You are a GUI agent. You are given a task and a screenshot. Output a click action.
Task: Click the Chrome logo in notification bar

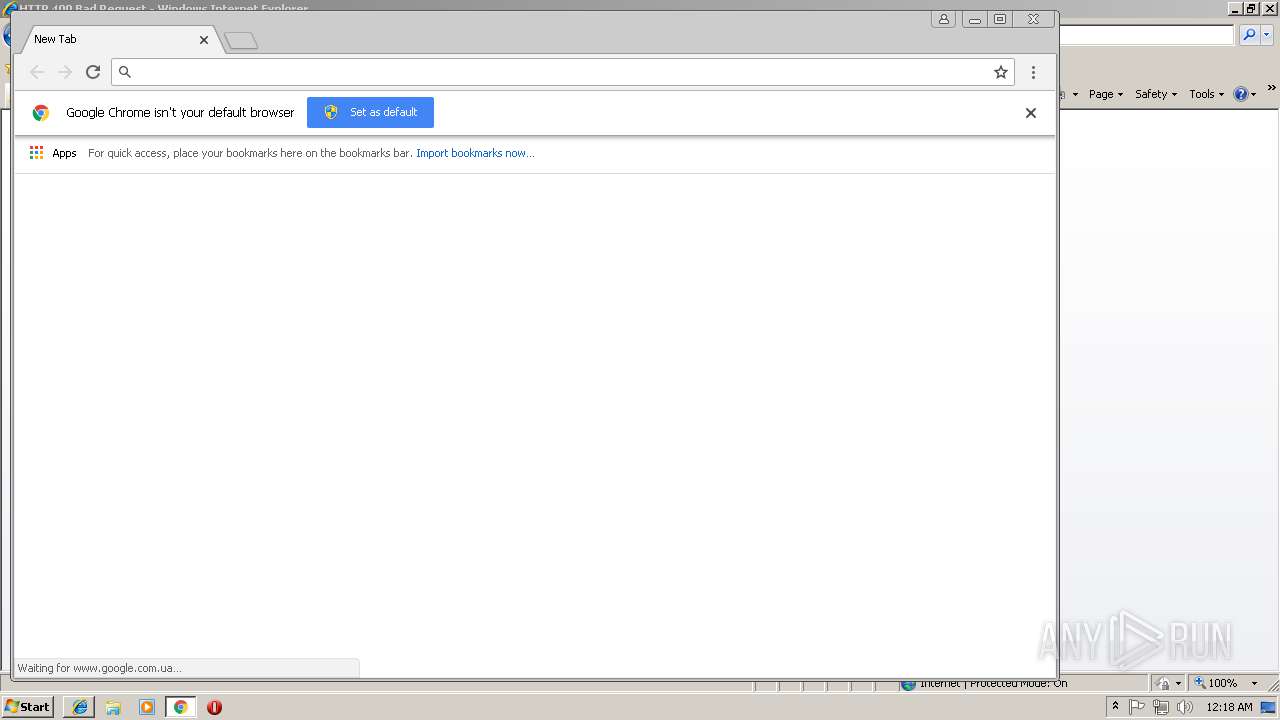pos(41,113)
